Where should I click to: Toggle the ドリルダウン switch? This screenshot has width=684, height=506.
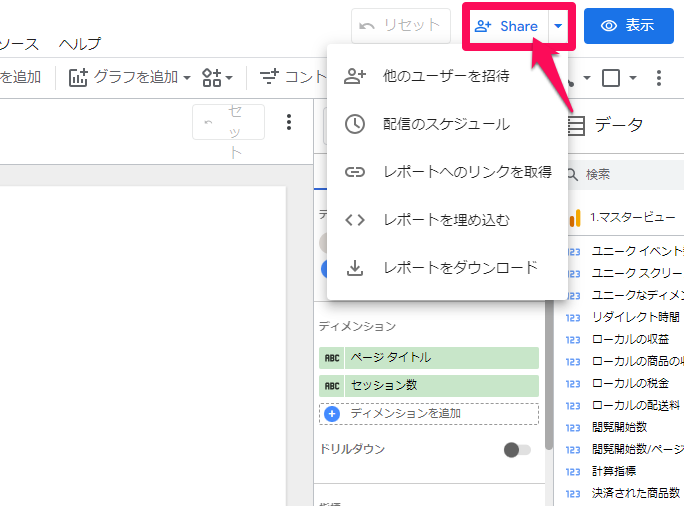[517, 449]
